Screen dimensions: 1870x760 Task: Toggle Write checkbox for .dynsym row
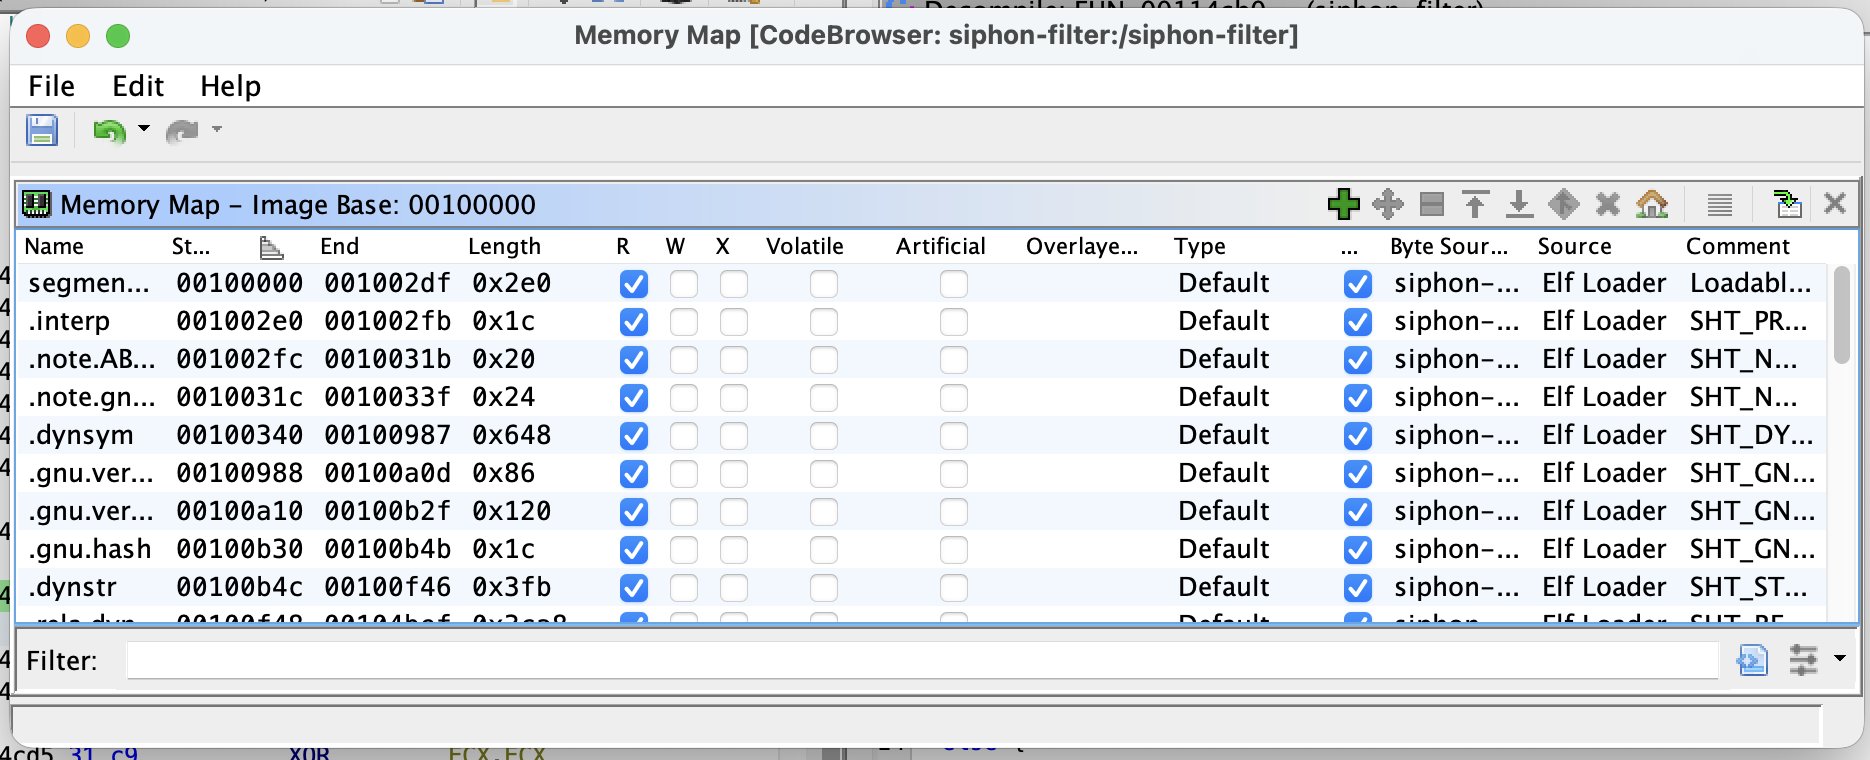pos(684,436)
